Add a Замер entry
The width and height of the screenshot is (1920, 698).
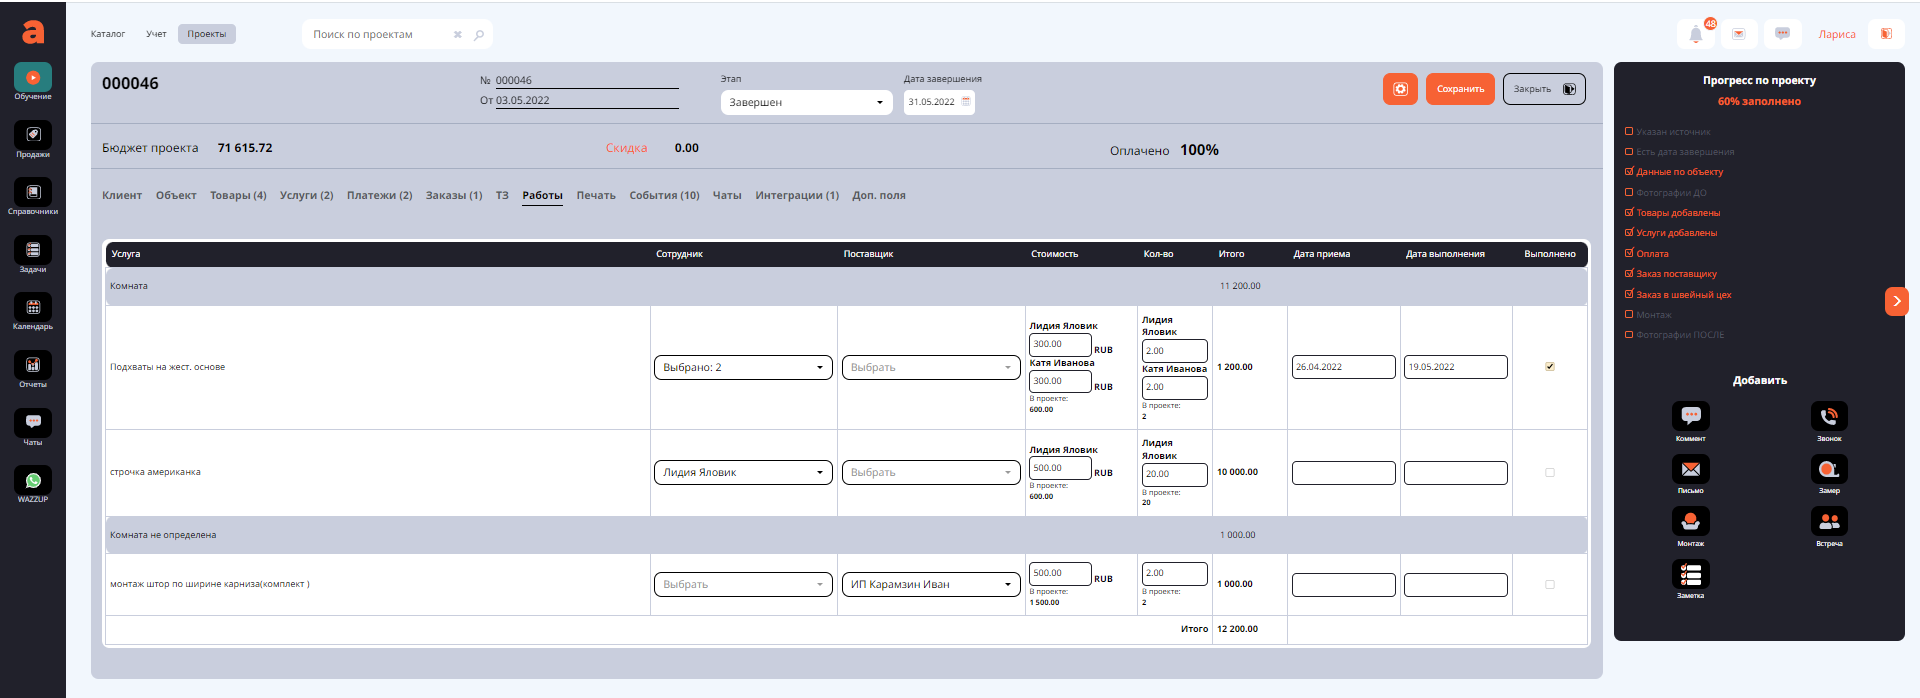tap(1829, 469)
